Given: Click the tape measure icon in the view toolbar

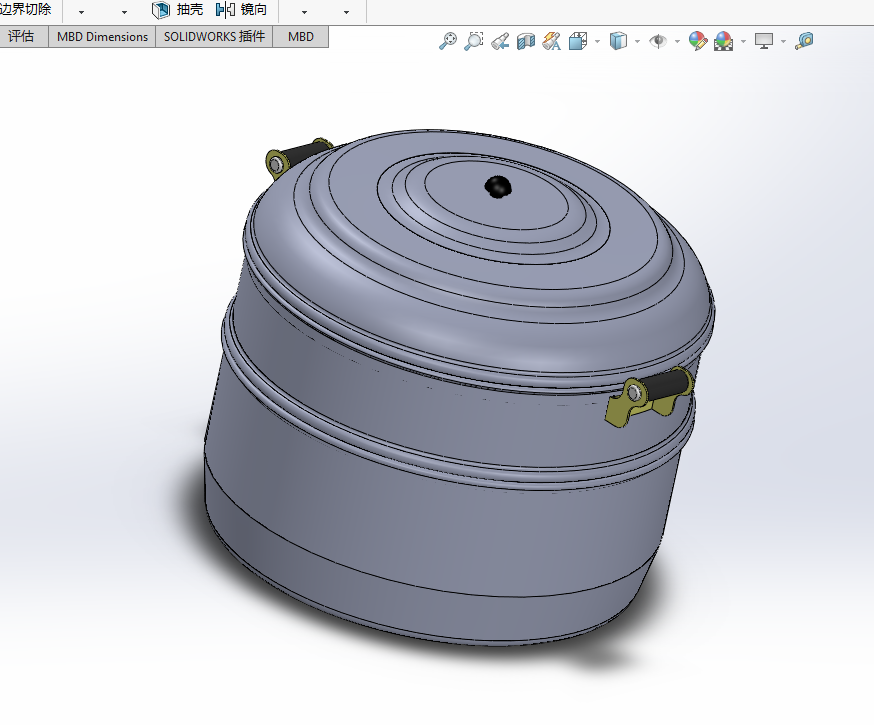Looking at the screenshot, I should click(x=804, y=41).
